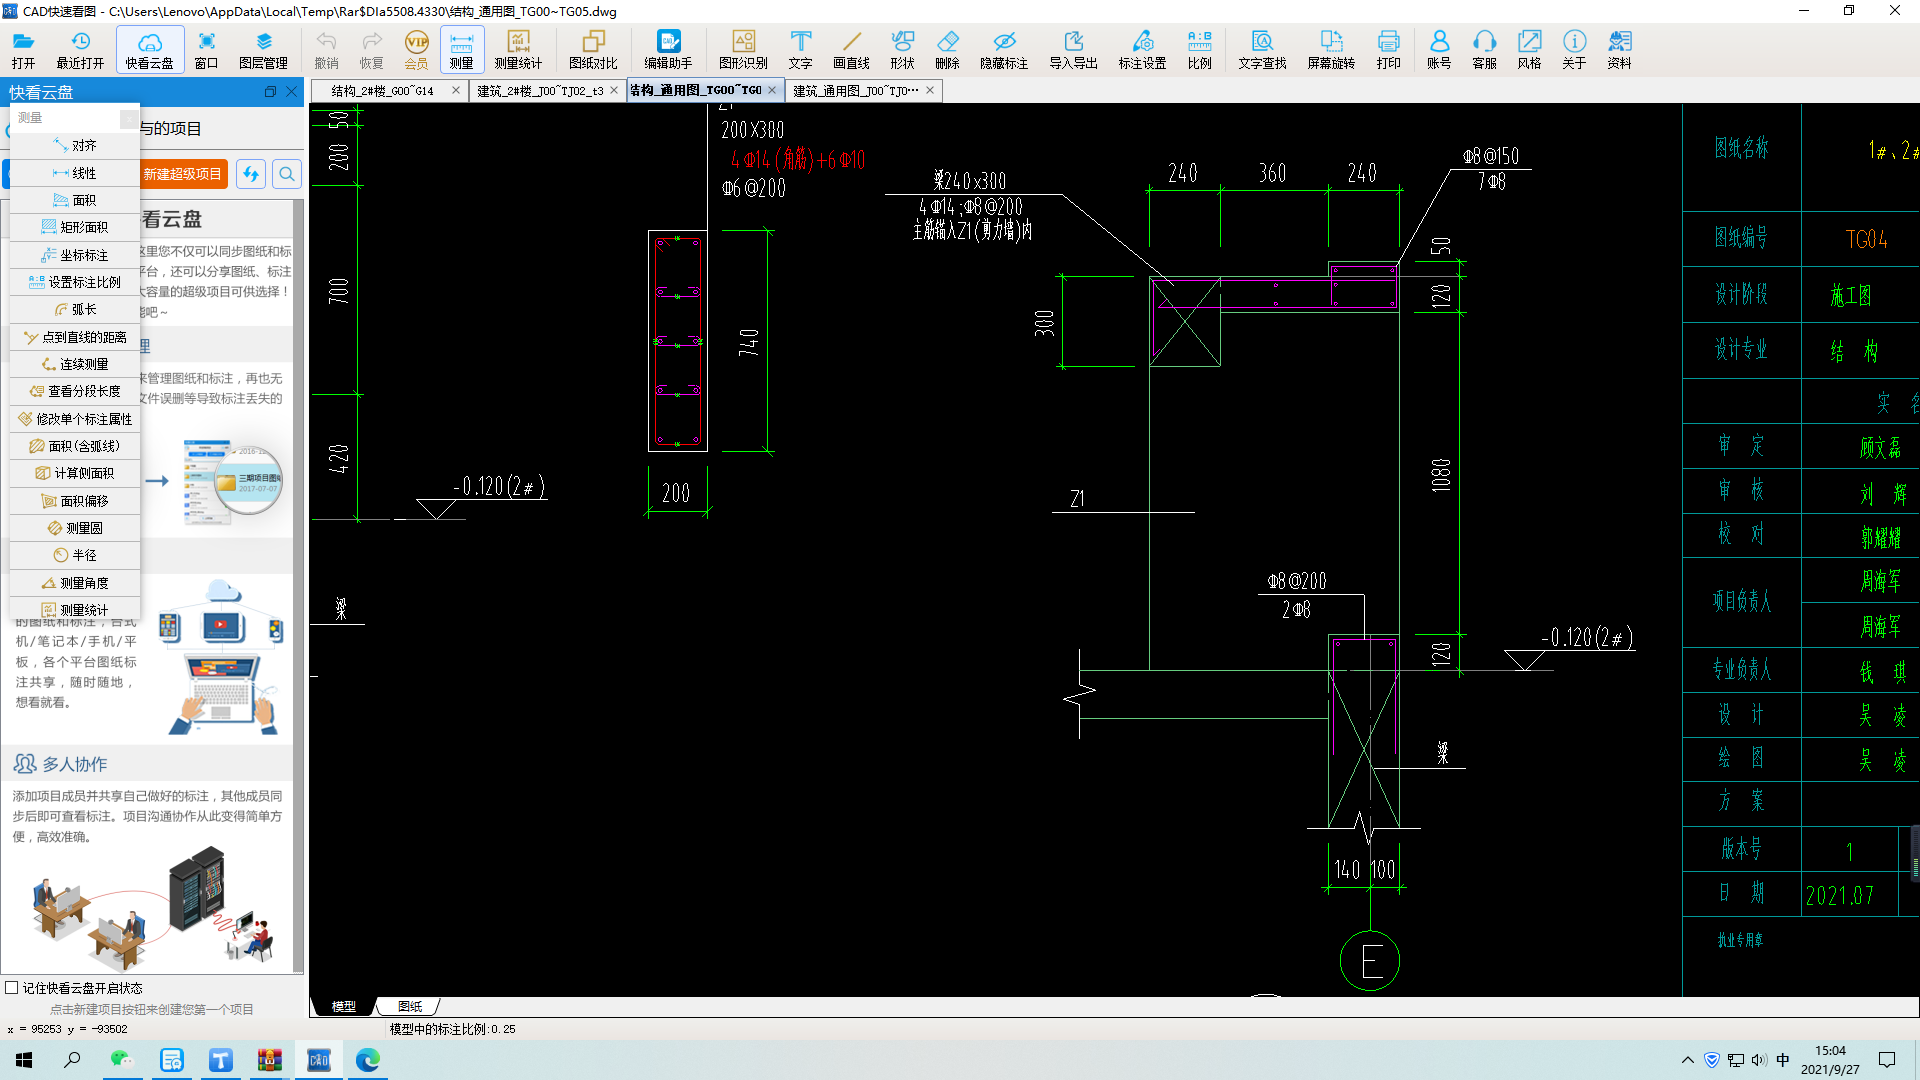
Task: Click the 图纸对比 drawing compare icon
Action: pyautogui.click(x=593, y=49)
